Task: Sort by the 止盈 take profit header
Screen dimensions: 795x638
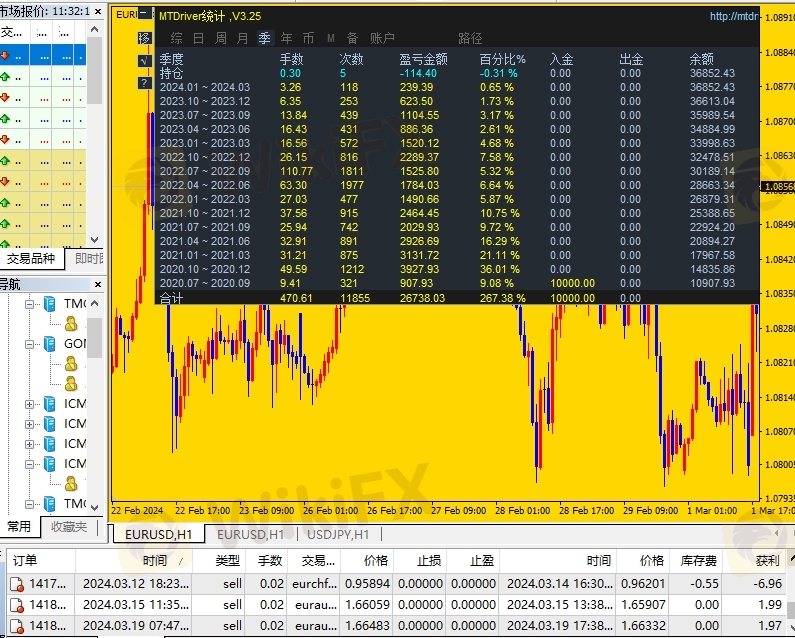Action: coord(472,560)
